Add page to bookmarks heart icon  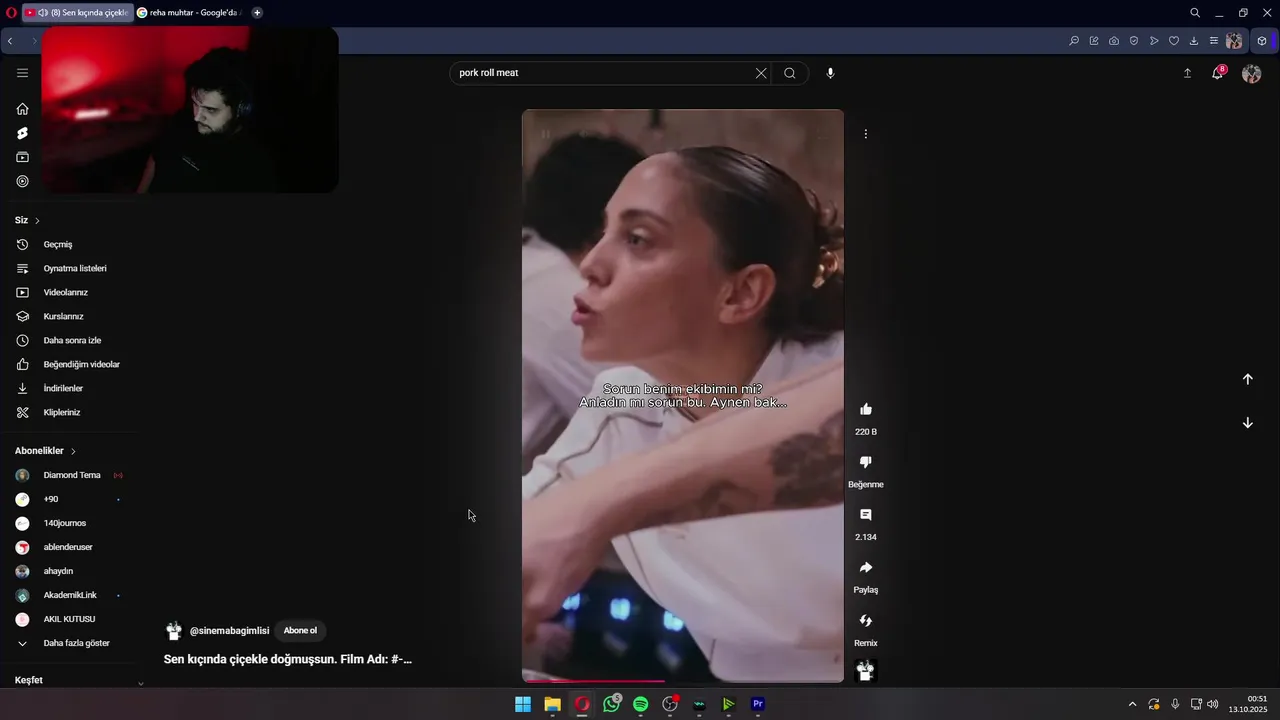click(1174, 41)
